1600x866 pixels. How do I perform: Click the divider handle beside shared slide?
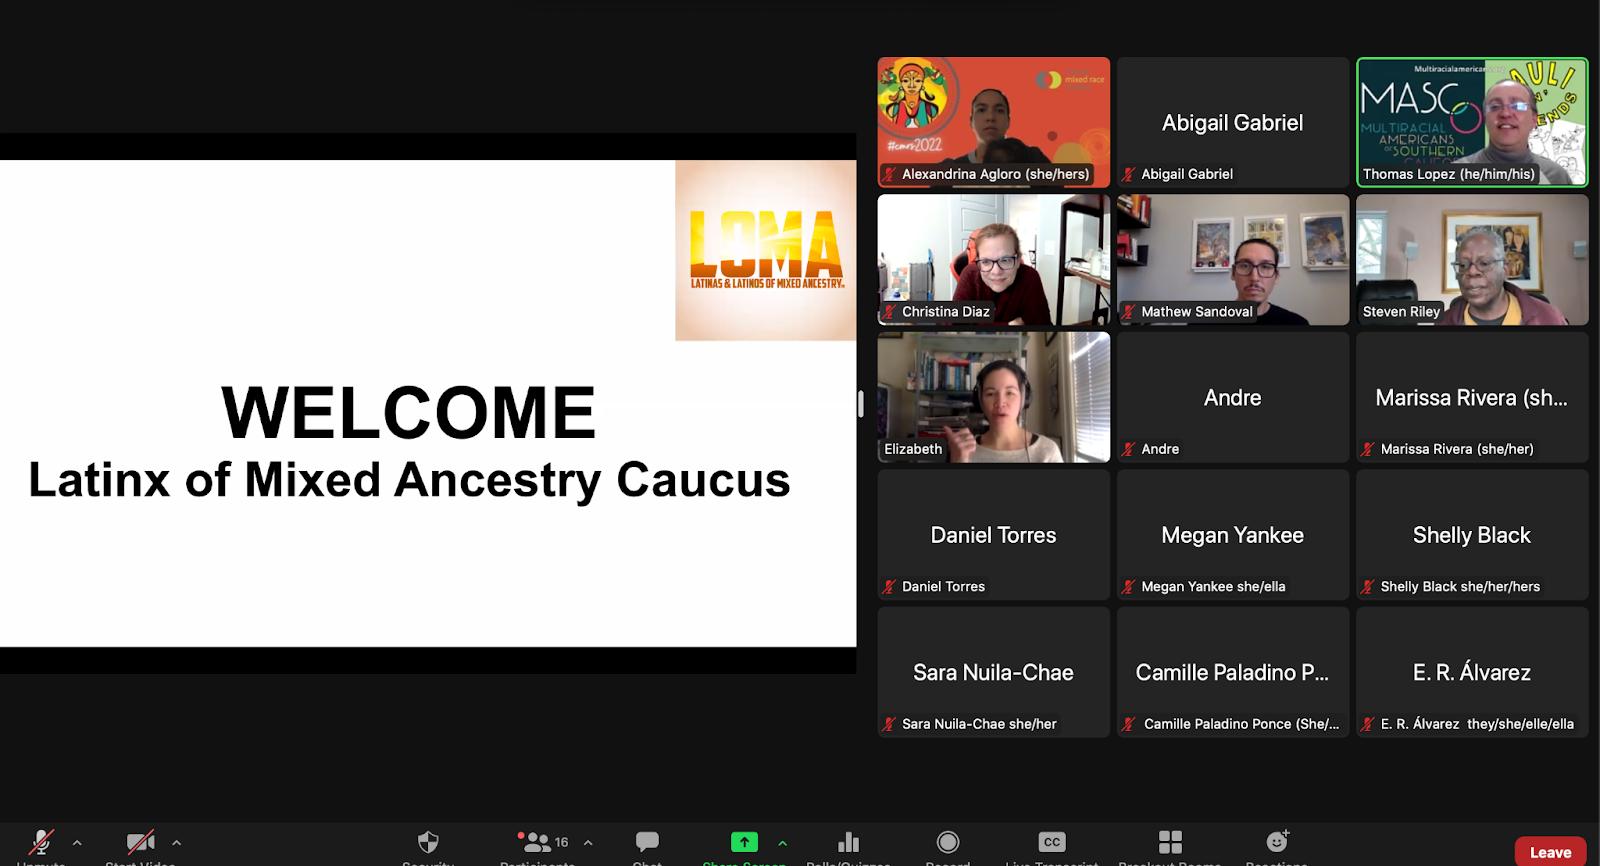[x=860, y=403]
